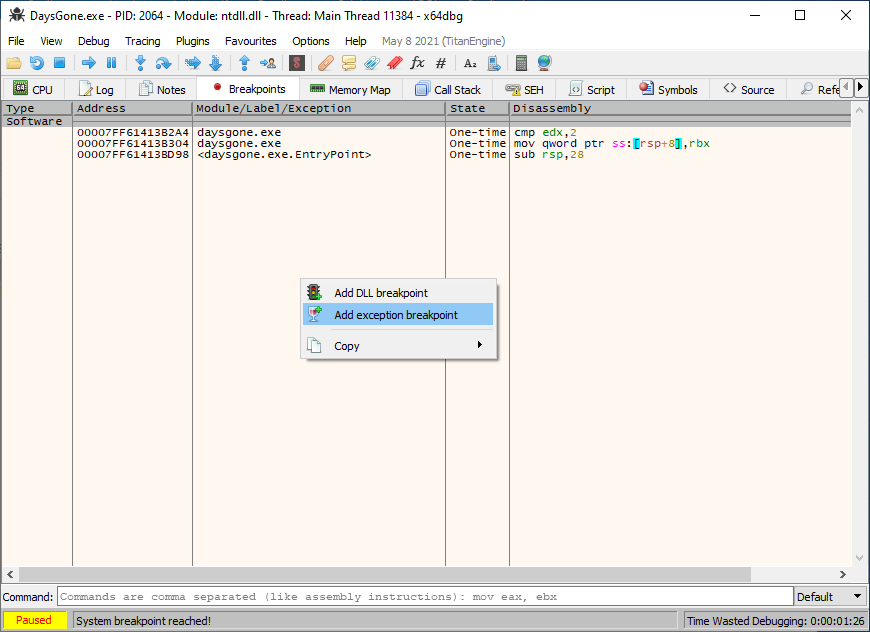870x632 pixels.
Task: Open Scylla with the red S icon
Action: click(x=295, y=62)
